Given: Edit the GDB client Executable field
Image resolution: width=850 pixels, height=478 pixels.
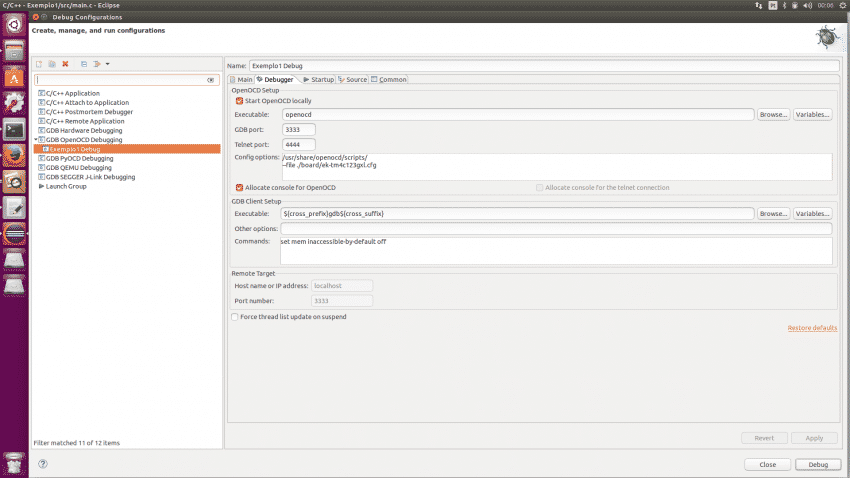Looking at the screenshot, I should pos(517,214).
